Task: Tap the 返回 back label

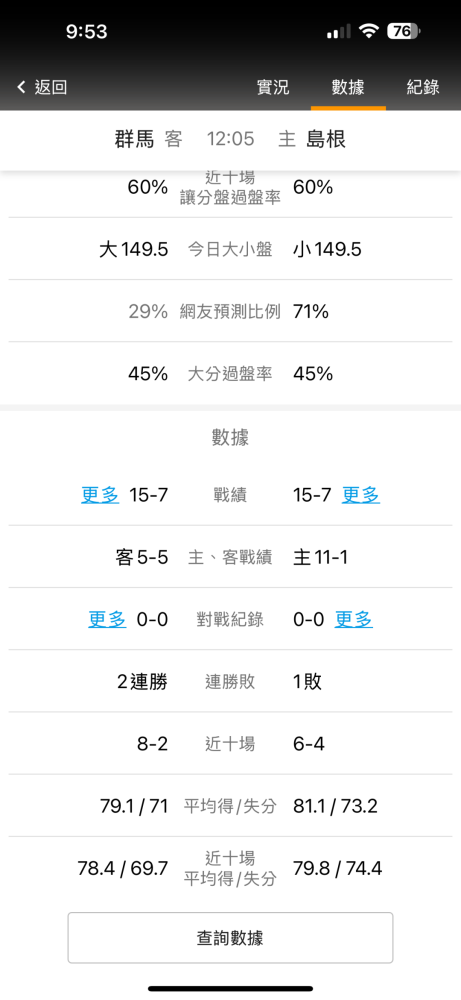Action: pyautogui.click(x=50, y=87)
